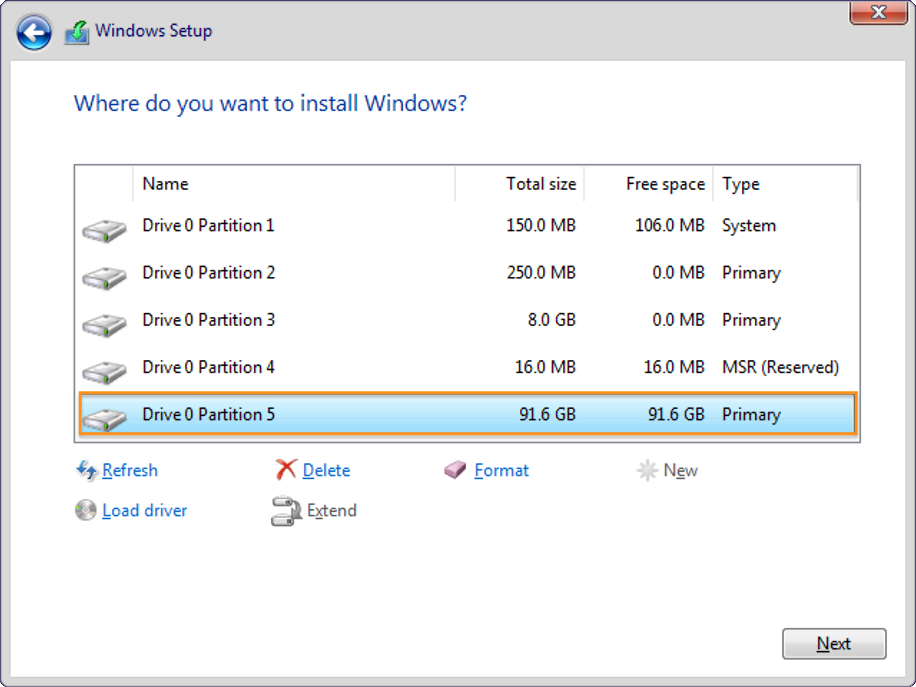Click the Windows Setup title icon
916x687 pixels.
click(x=77, y=32)
